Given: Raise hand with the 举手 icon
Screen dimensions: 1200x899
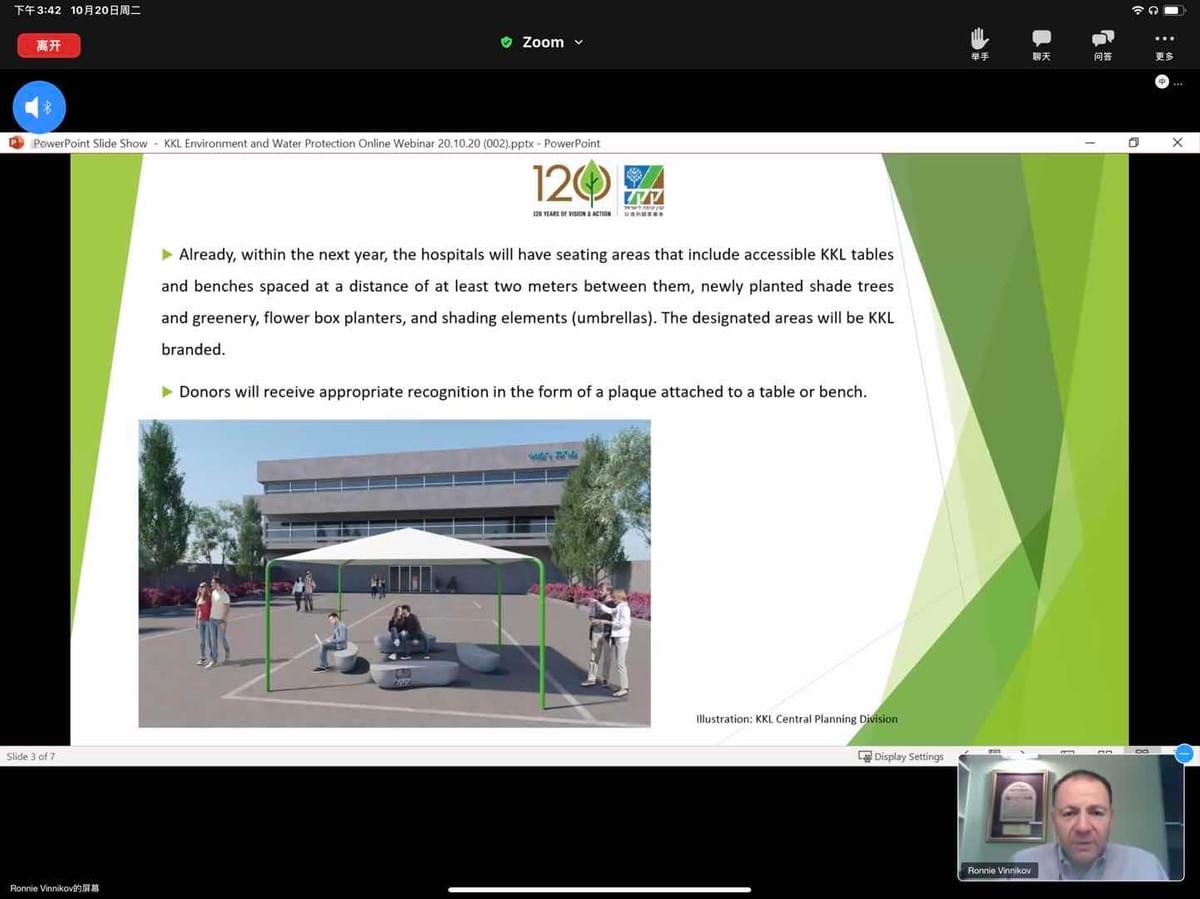Looking at the screenshot, I should pos(979,45).
